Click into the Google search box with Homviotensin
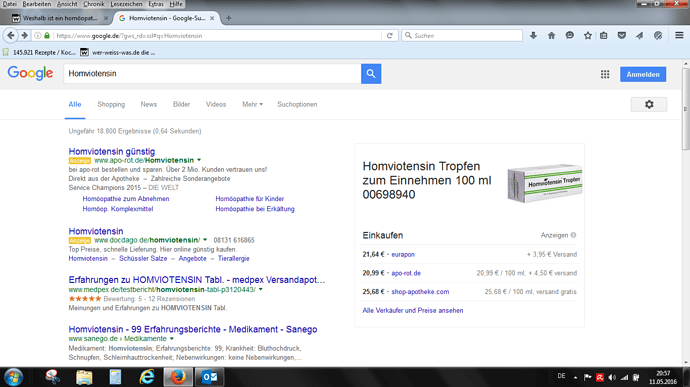This screenshot has width=690, height=387. point(213,74)
